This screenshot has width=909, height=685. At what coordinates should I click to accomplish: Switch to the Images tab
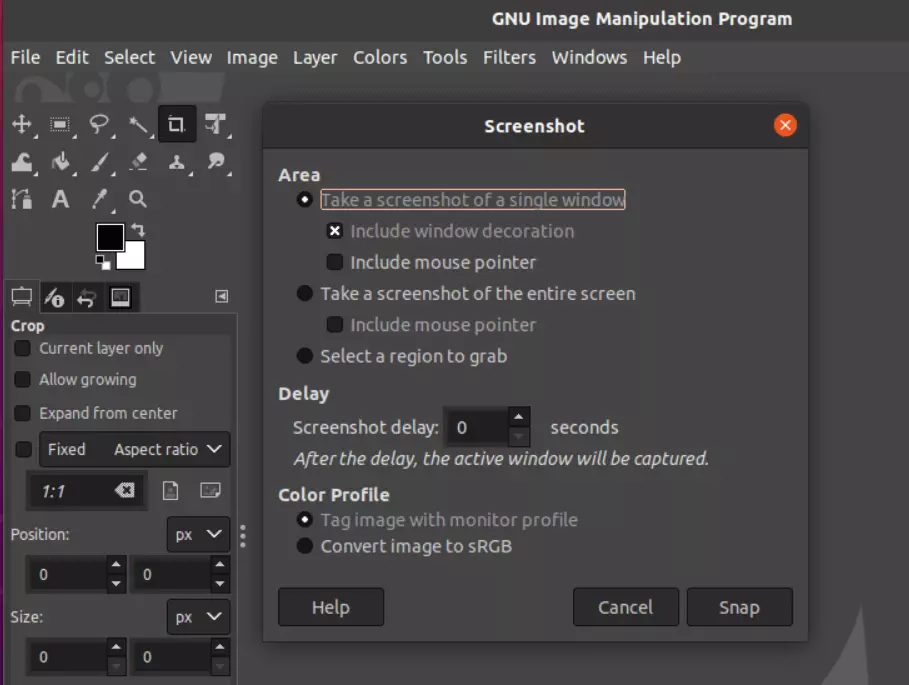point(121,297)
